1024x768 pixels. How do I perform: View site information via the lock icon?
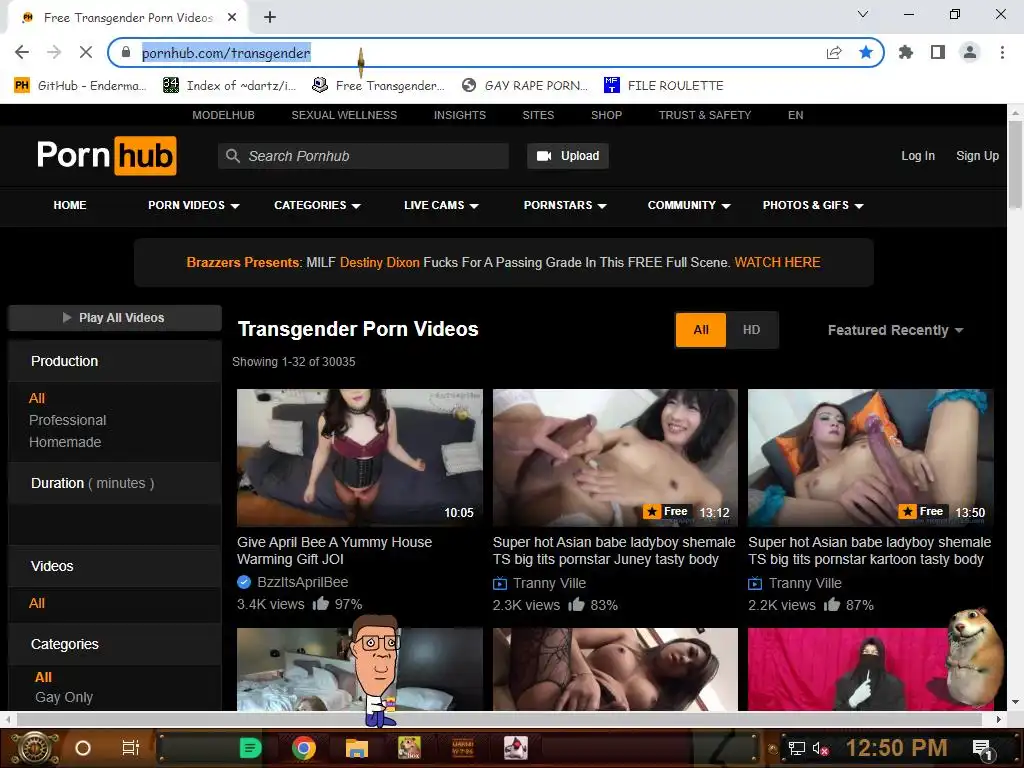click(x=126, y=52)
